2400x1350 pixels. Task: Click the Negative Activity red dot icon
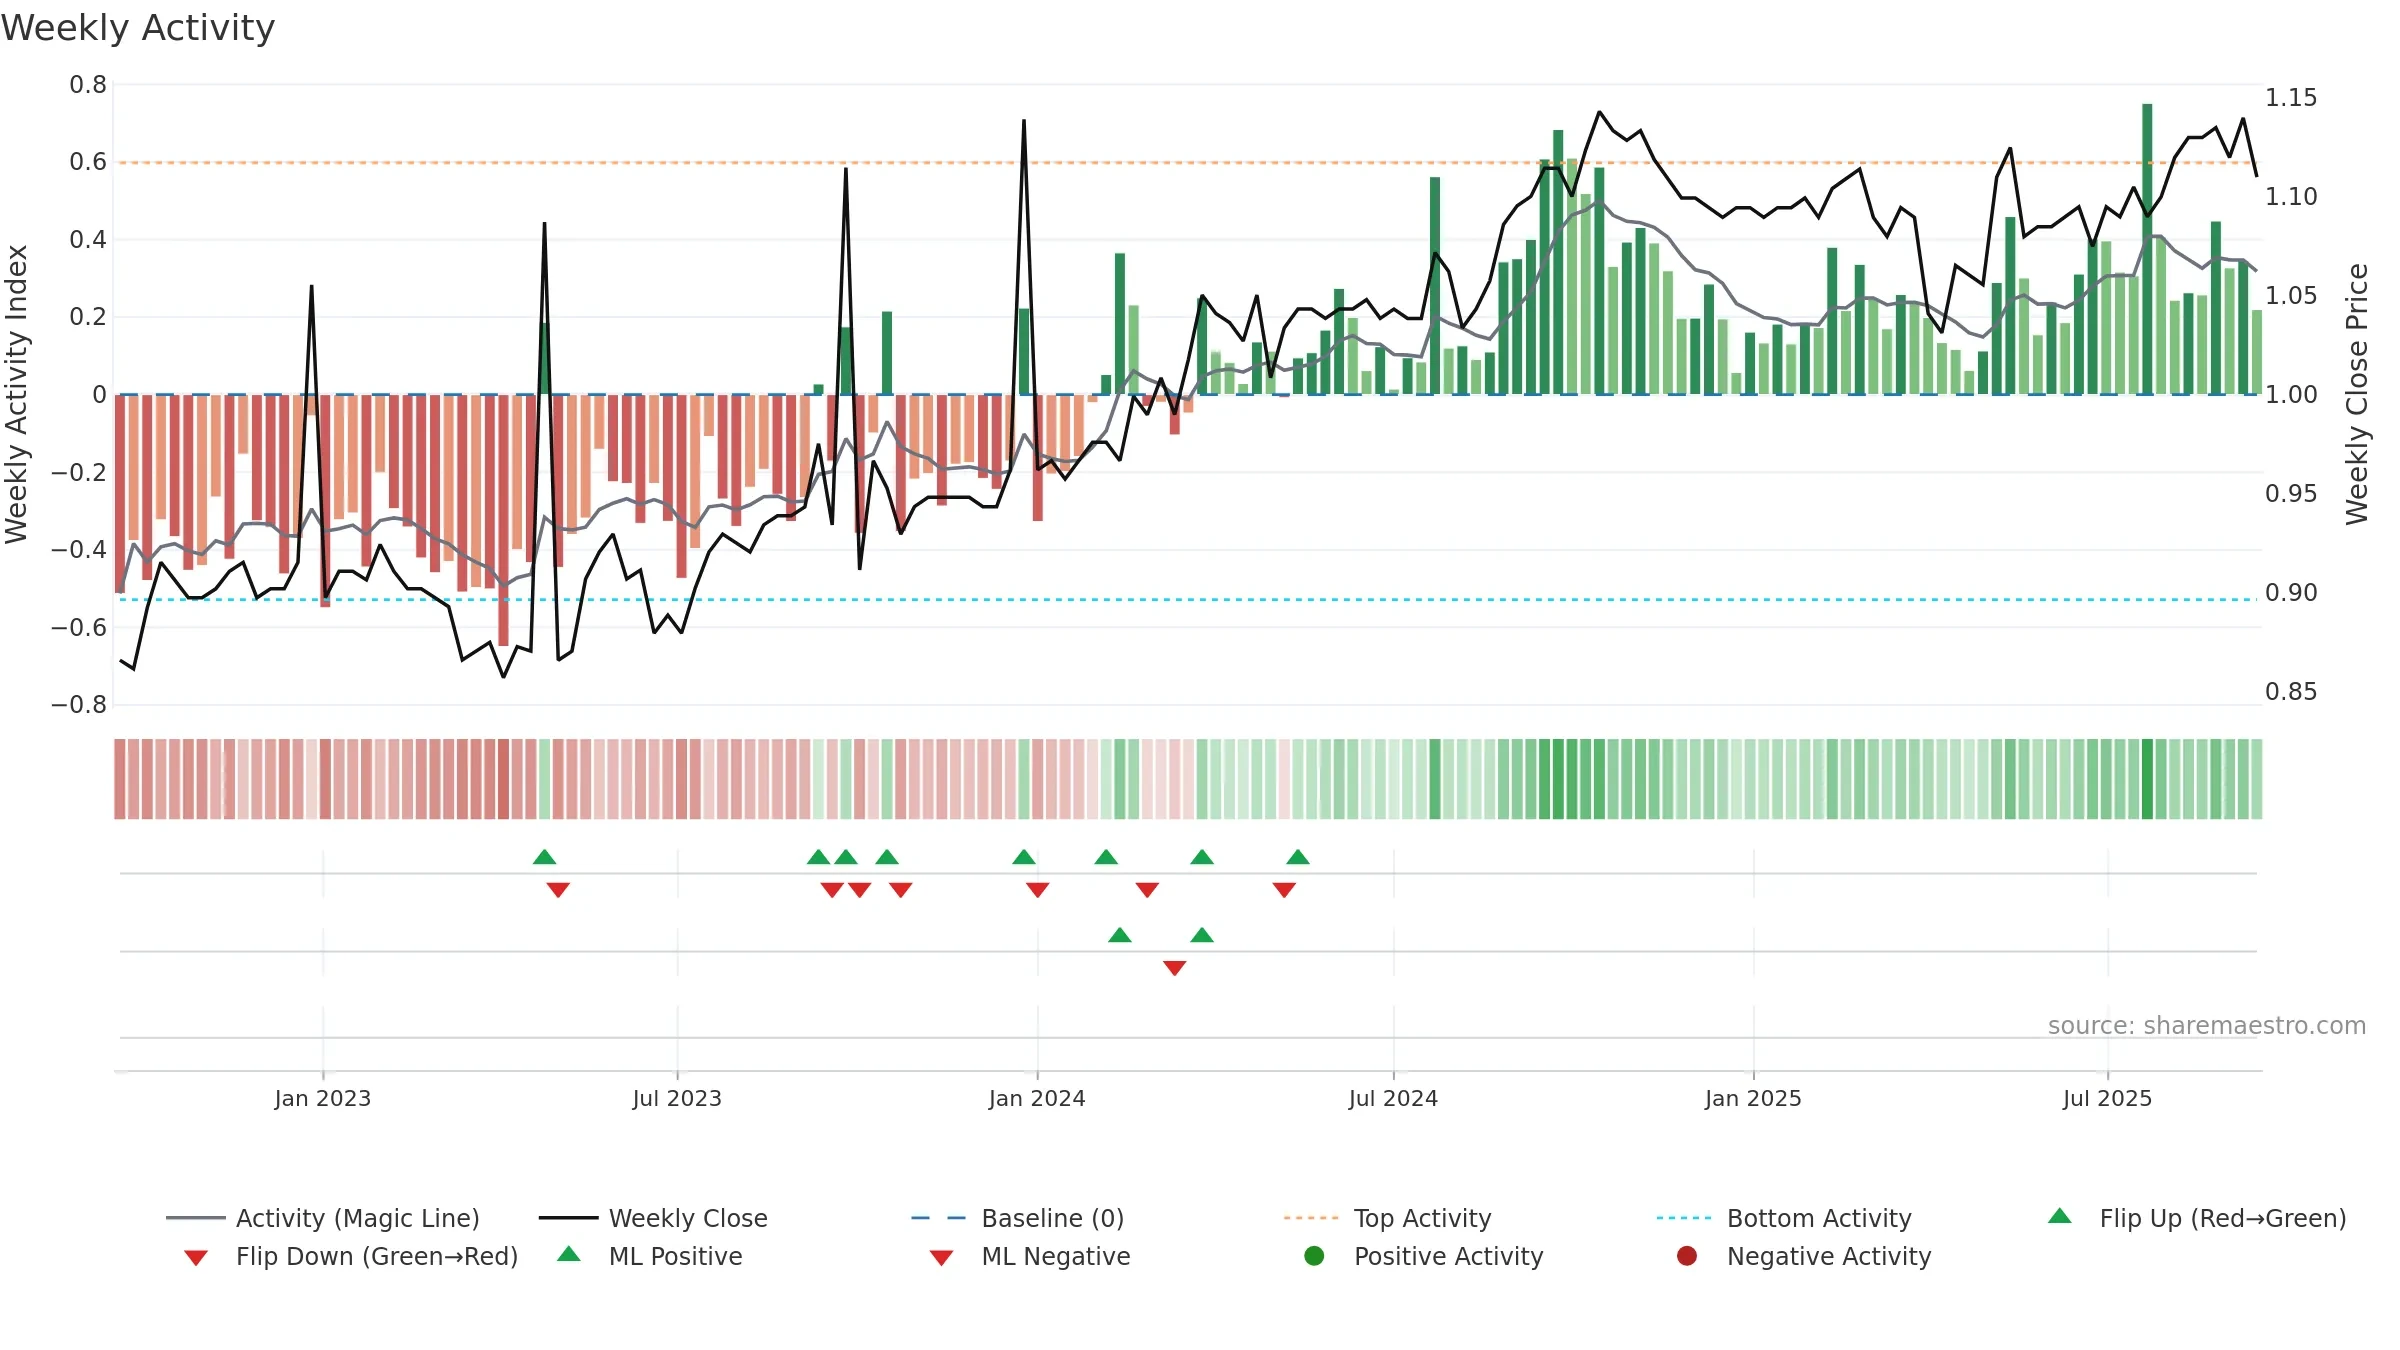[1687, 1256]
